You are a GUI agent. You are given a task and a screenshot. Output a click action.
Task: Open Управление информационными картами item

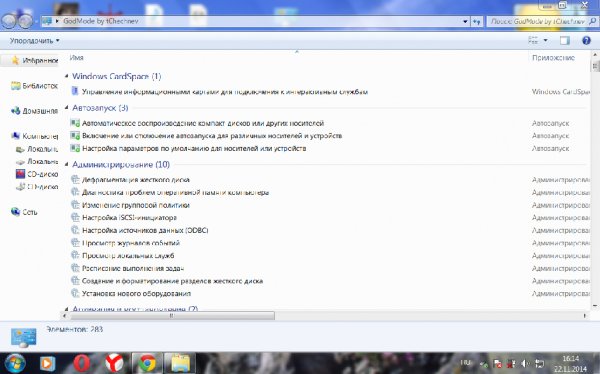tap(225, 92)
